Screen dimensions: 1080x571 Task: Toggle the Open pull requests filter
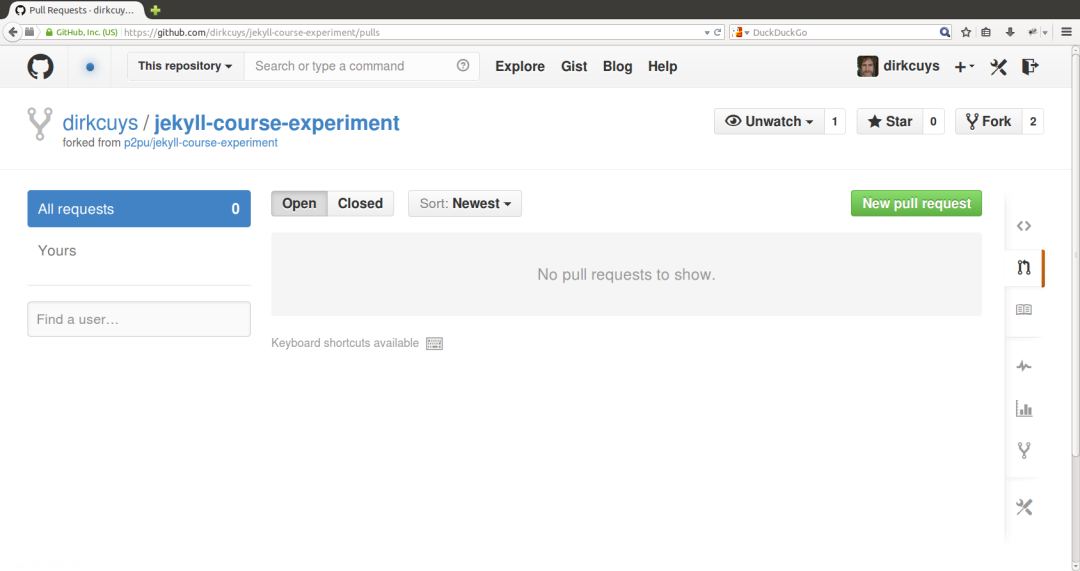click(299, 203)
